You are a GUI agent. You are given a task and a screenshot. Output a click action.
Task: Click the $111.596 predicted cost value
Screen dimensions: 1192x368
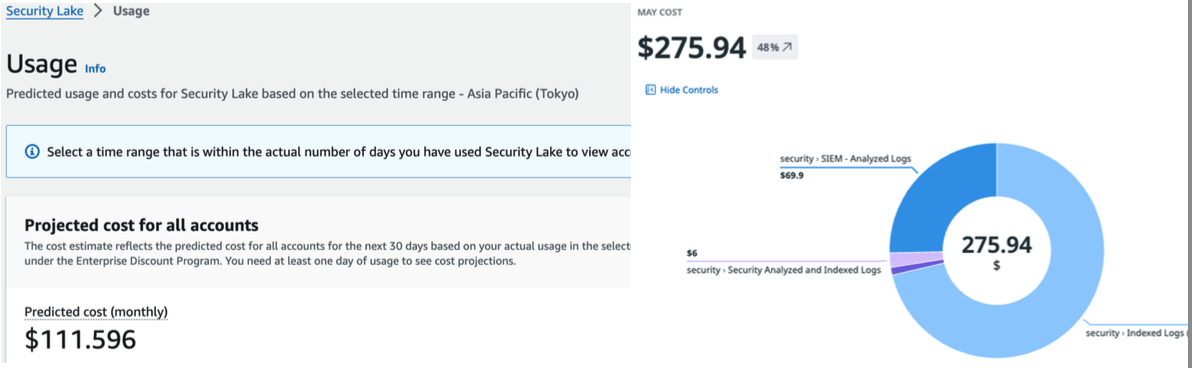pyautogui.click(x=81, y=339)
